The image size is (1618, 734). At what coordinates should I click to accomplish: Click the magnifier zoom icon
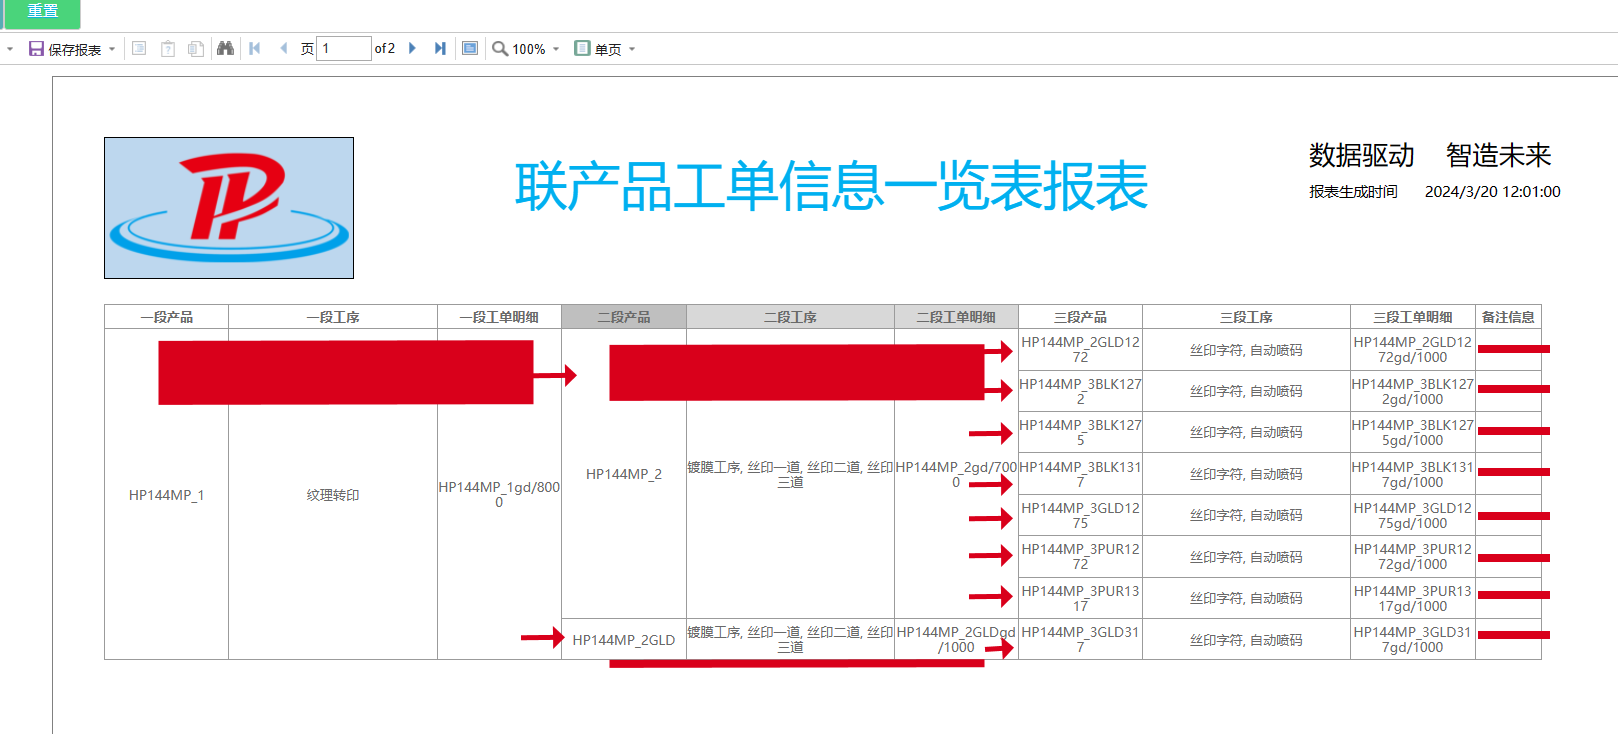point(500,48)
